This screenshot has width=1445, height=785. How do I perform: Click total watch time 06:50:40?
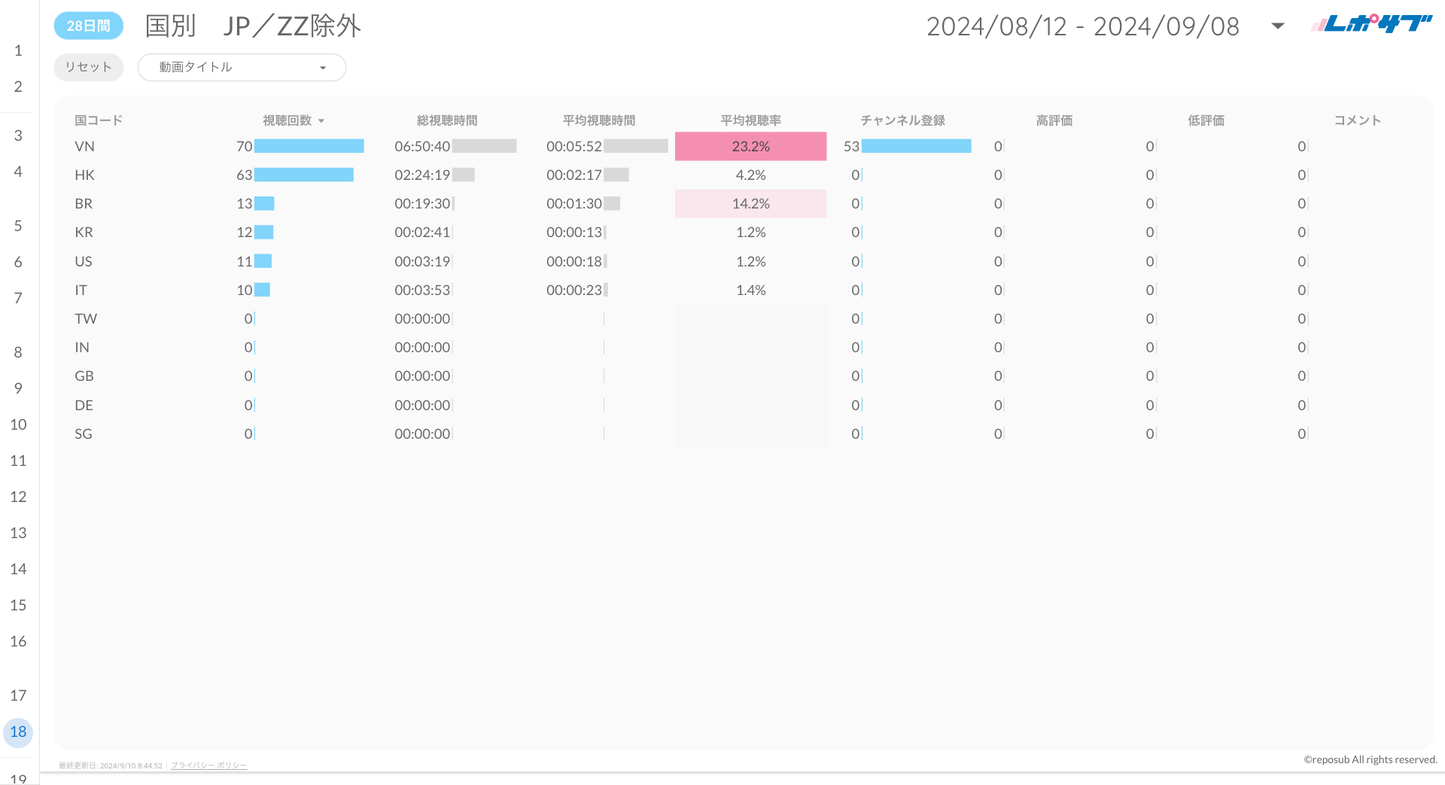pyautogui.click(x=422, y=146)
